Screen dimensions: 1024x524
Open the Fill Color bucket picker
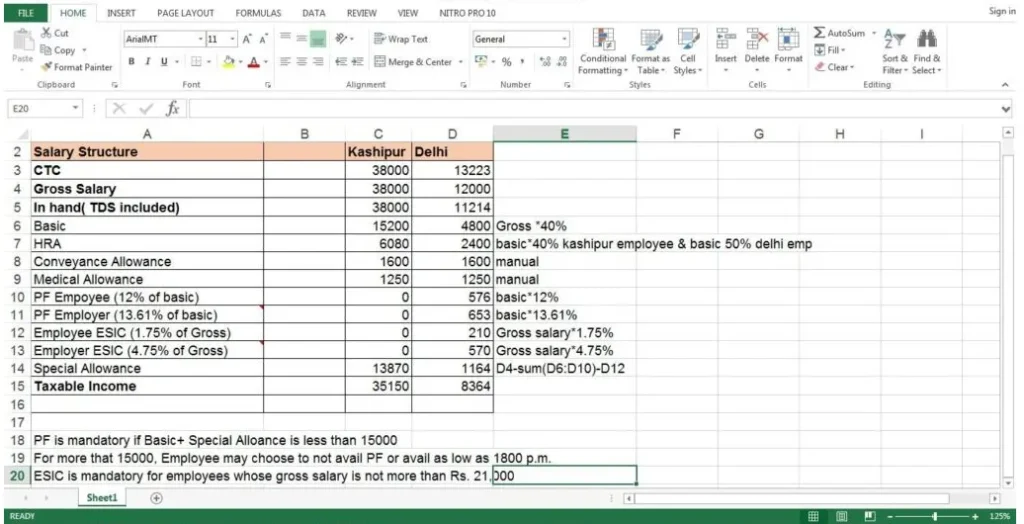coord(229,61)
